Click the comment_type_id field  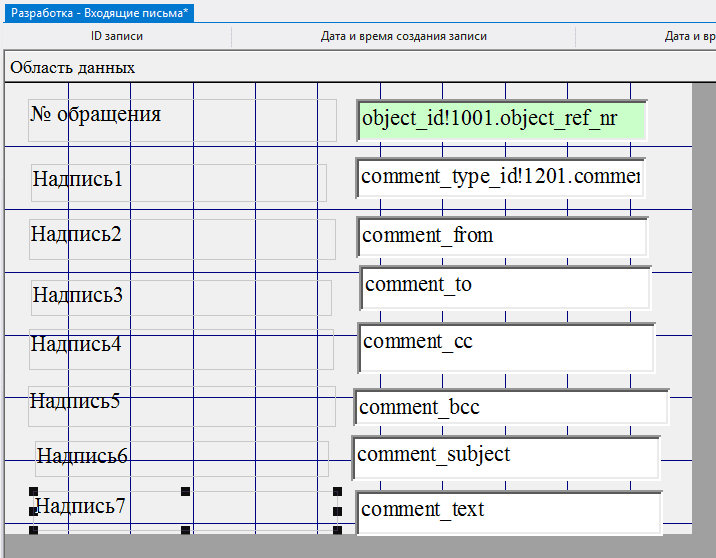[500, 178]
